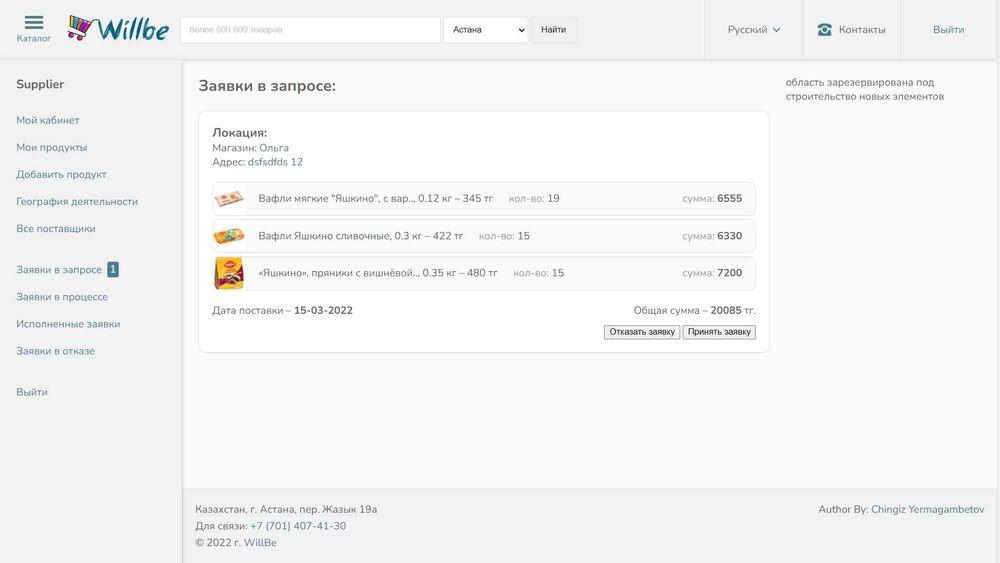Open the Каталог hamburger menu
Viewport: 1000px width, 563px height.
pyautogui.click(x=34, y=29)
